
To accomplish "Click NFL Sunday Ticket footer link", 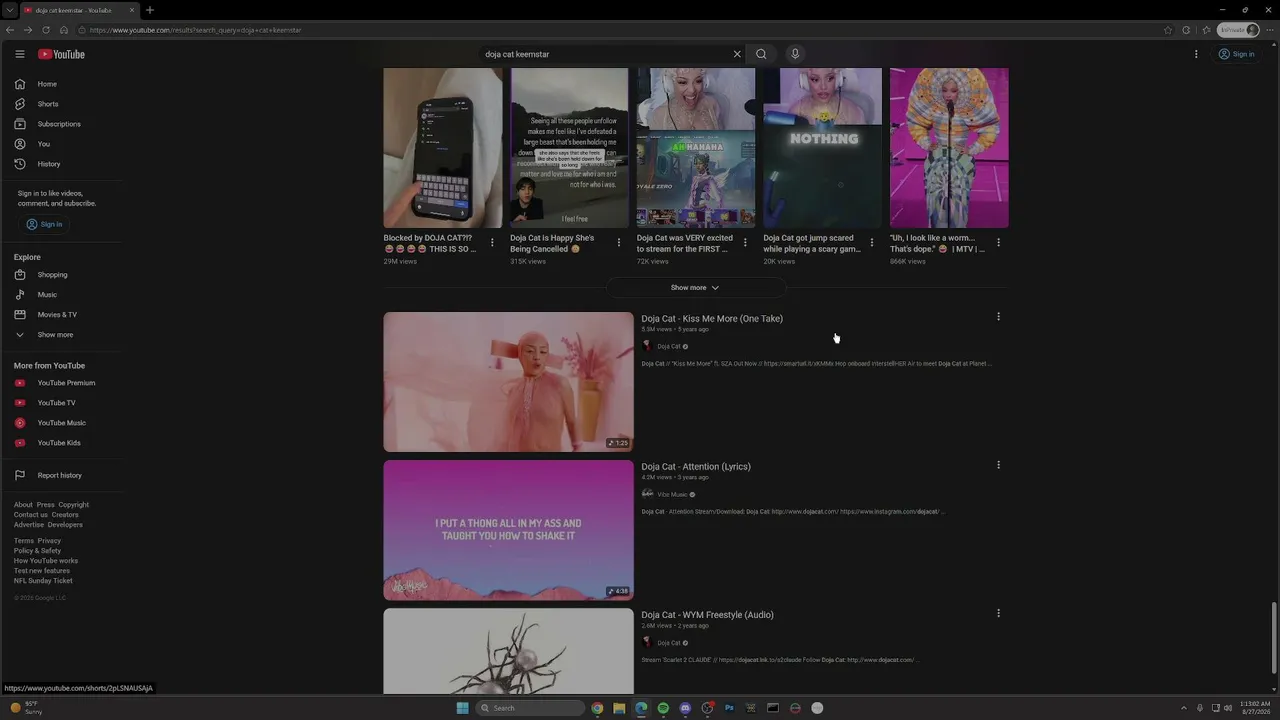I will pyautogui.click(x=43, y=581).
